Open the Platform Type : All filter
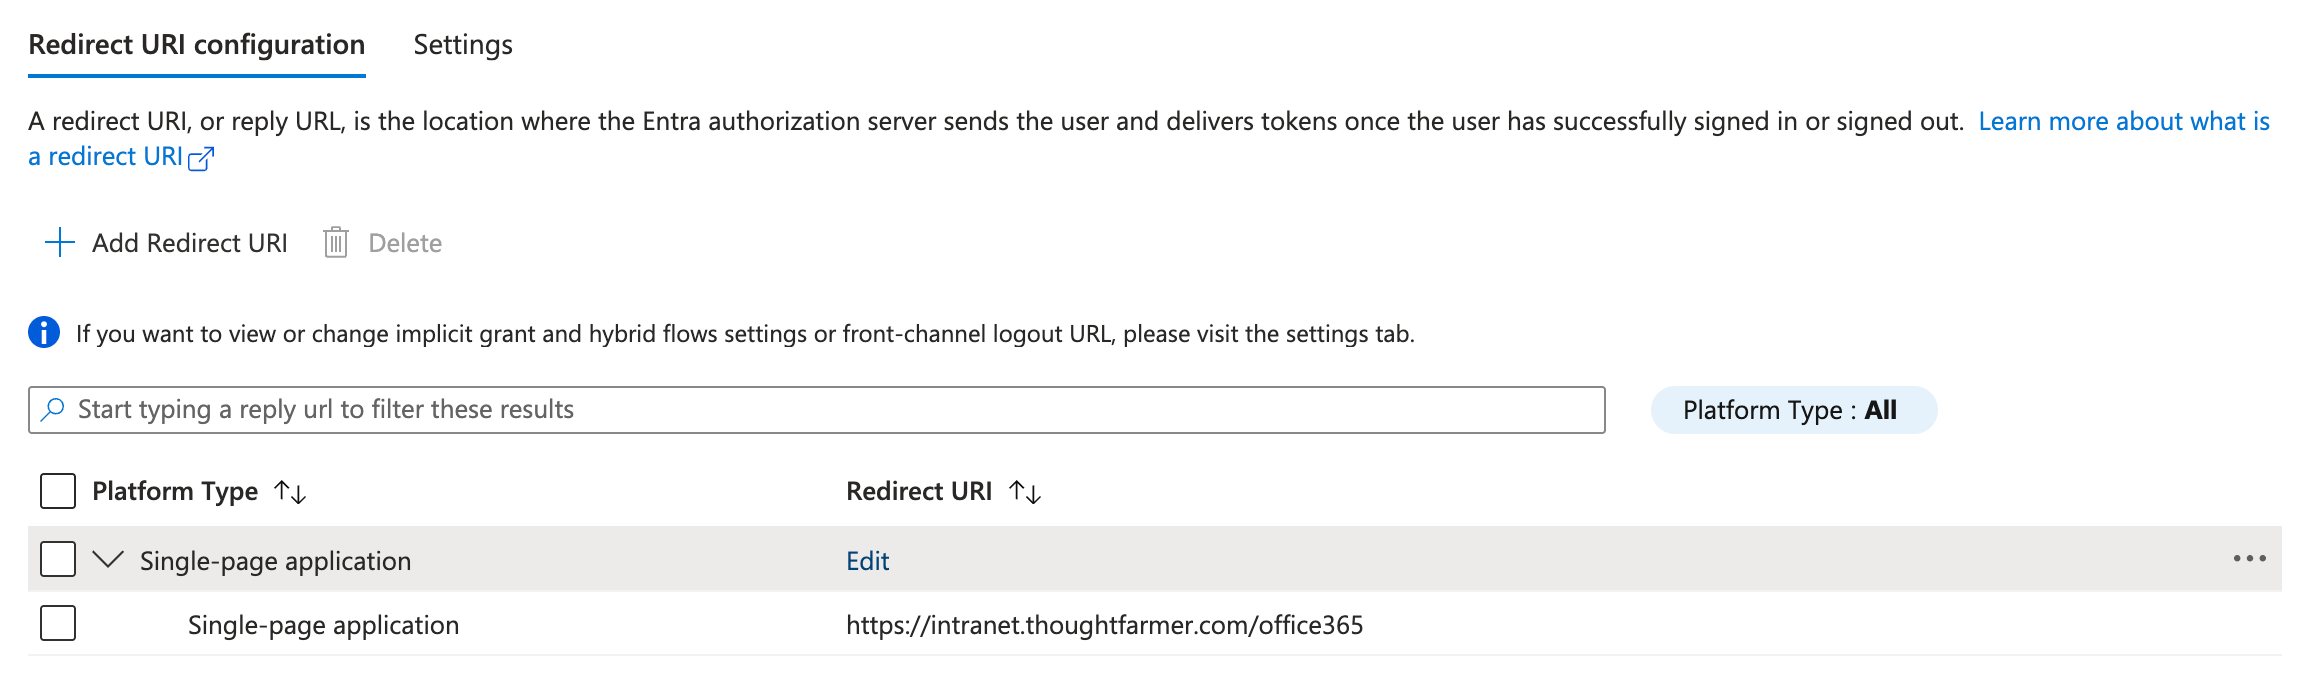 coord(1792,409)
